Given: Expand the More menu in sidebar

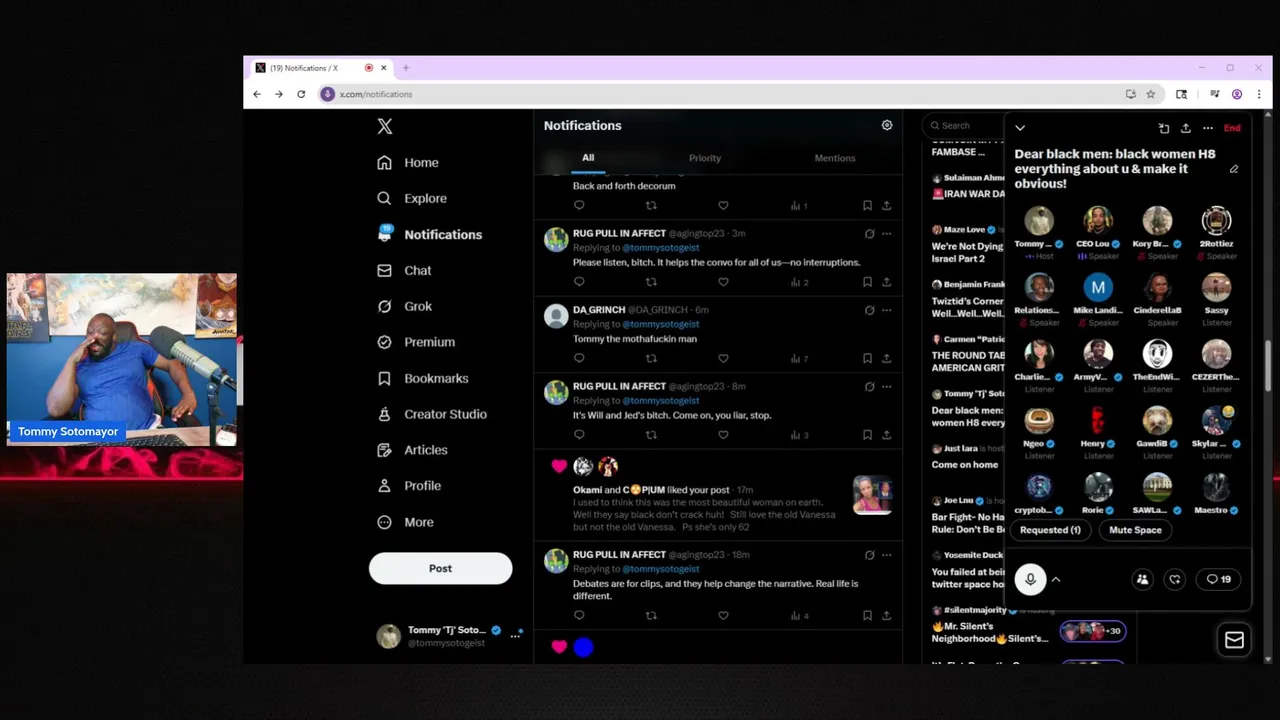Looking at the screenshot, I should tap(405, 522).
